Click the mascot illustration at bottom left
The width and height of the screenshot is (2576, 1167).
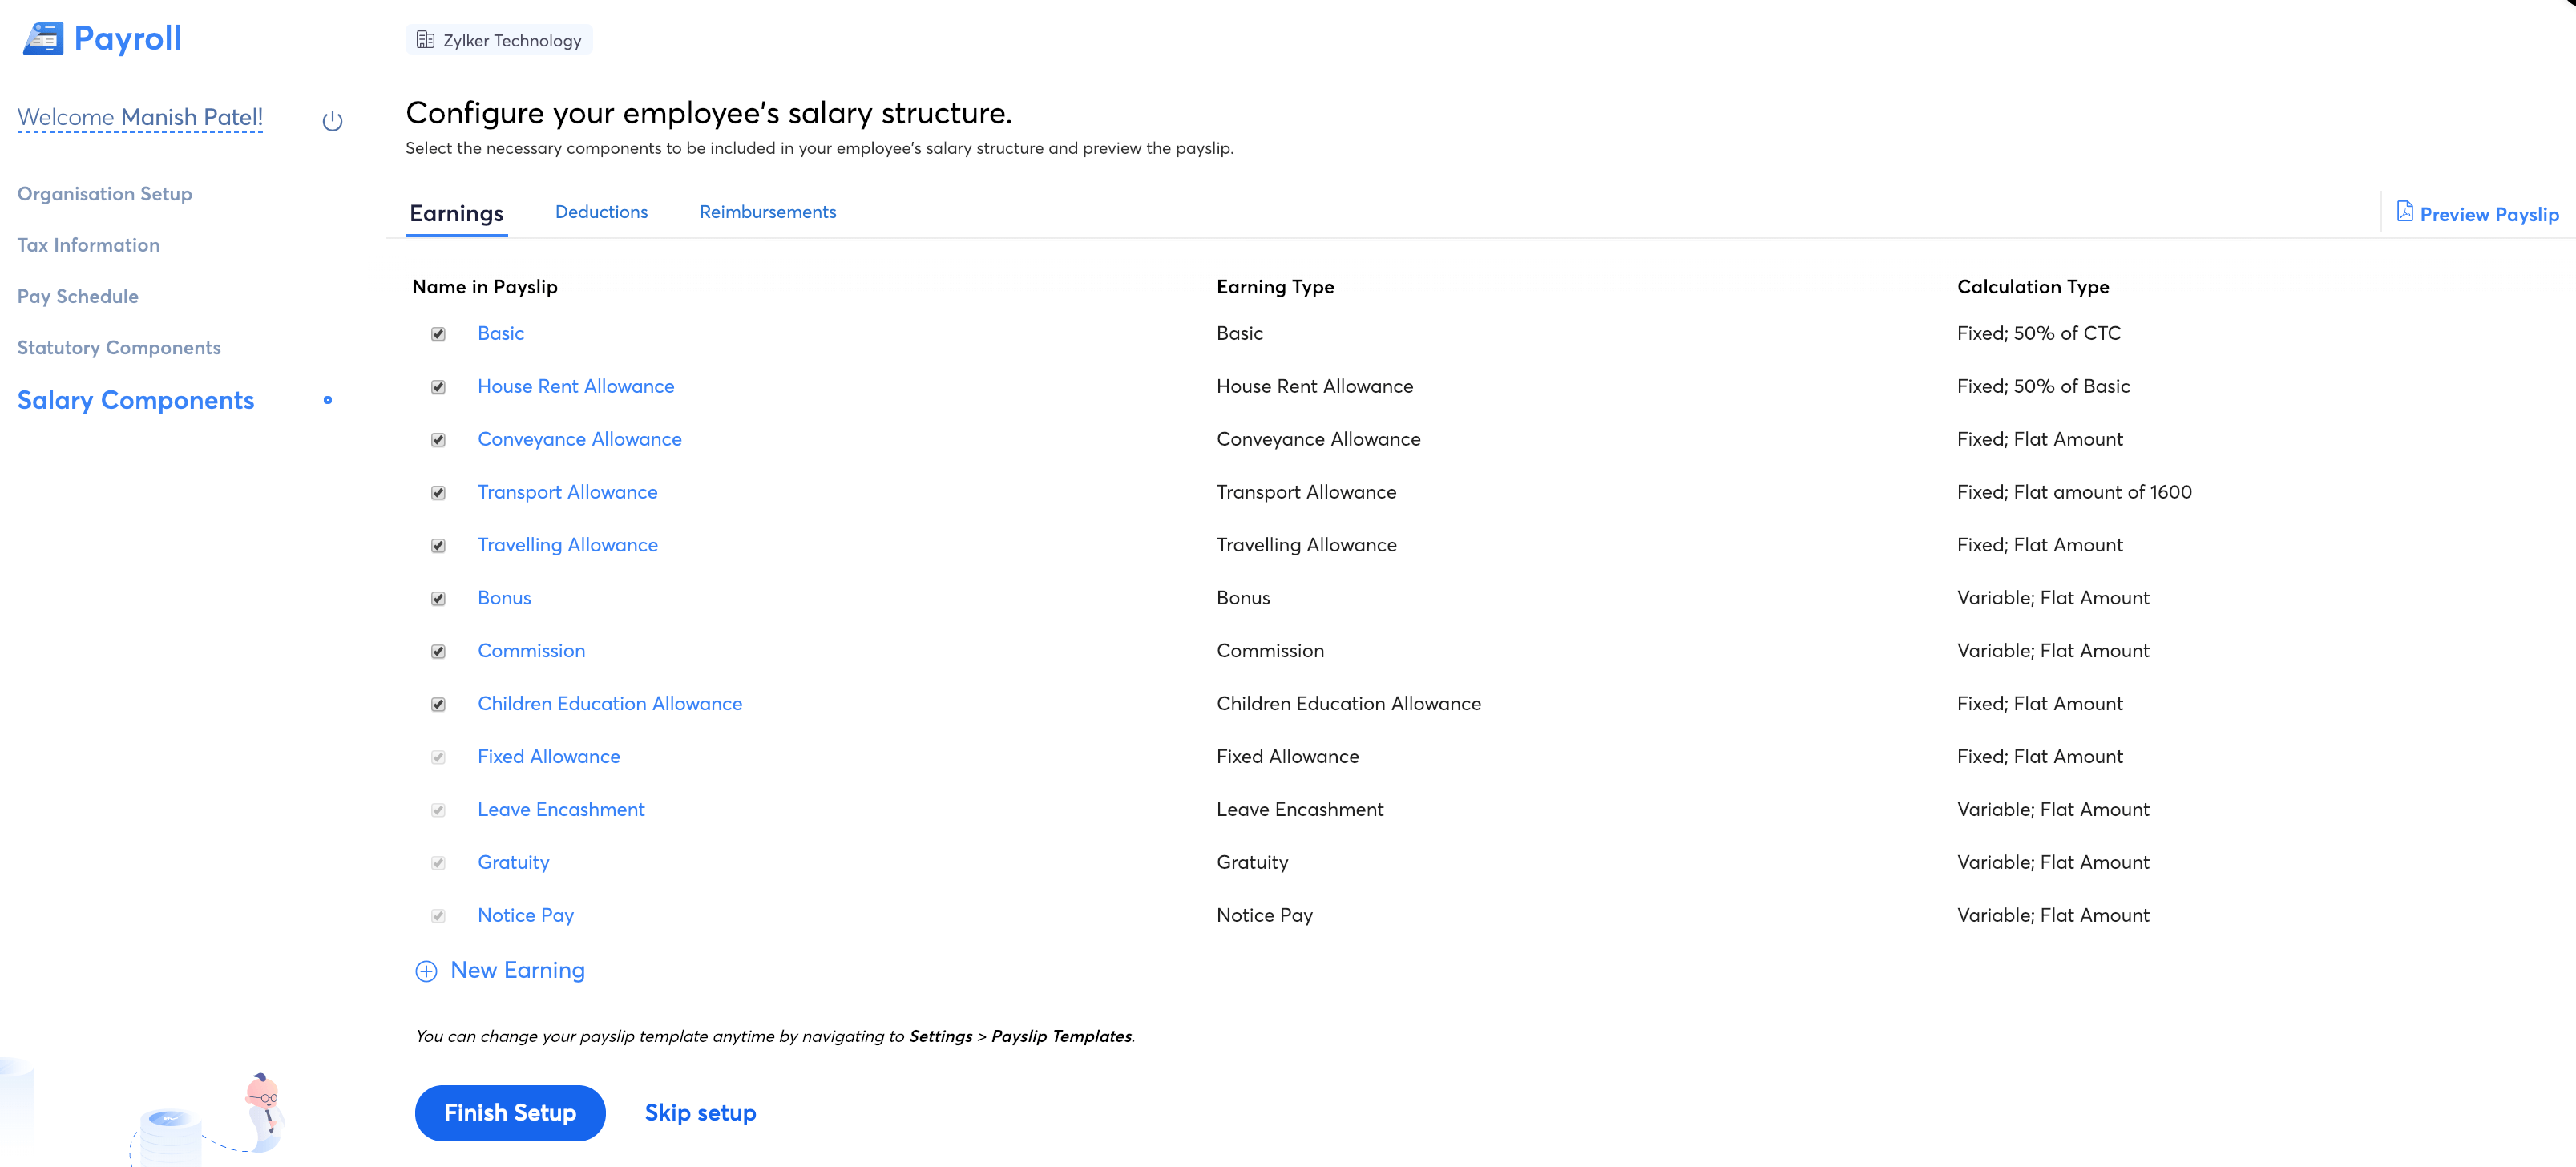(x=263, y=1110)
